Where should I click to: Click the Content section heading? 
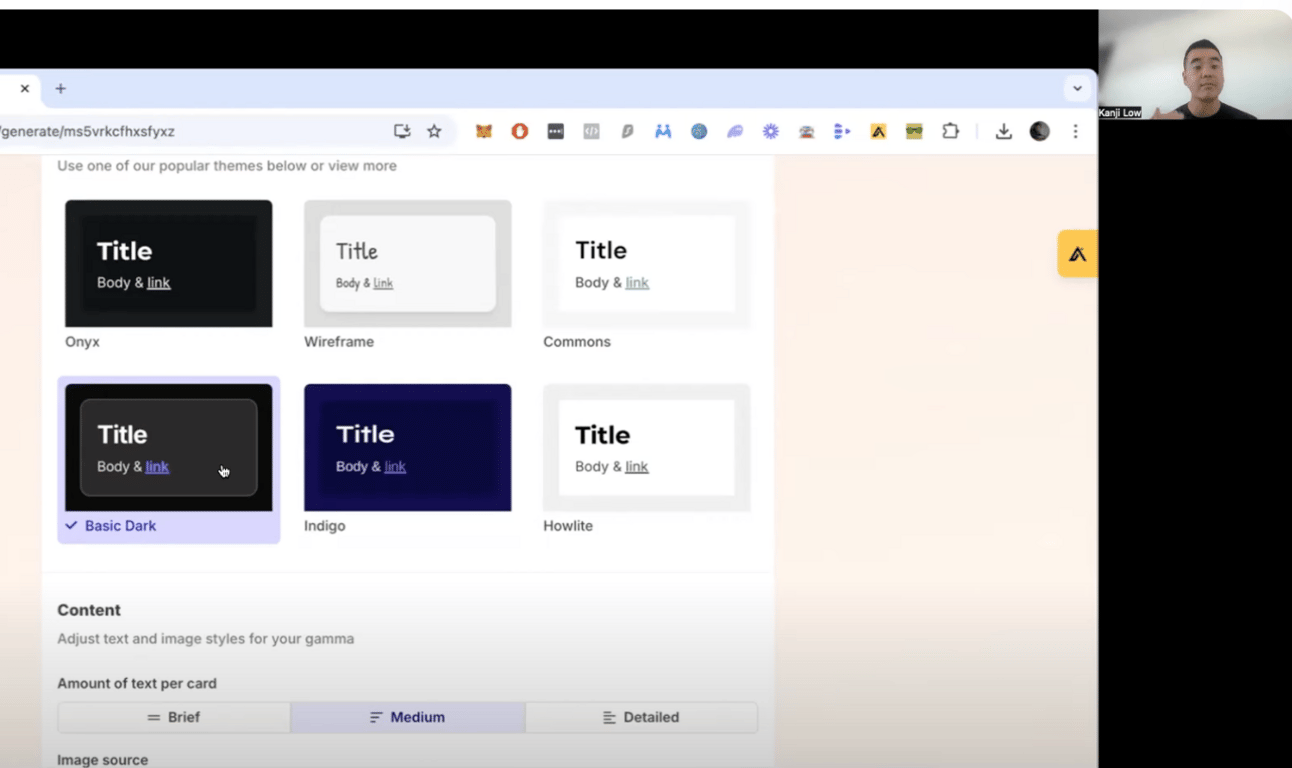click(x=89, y=610)
